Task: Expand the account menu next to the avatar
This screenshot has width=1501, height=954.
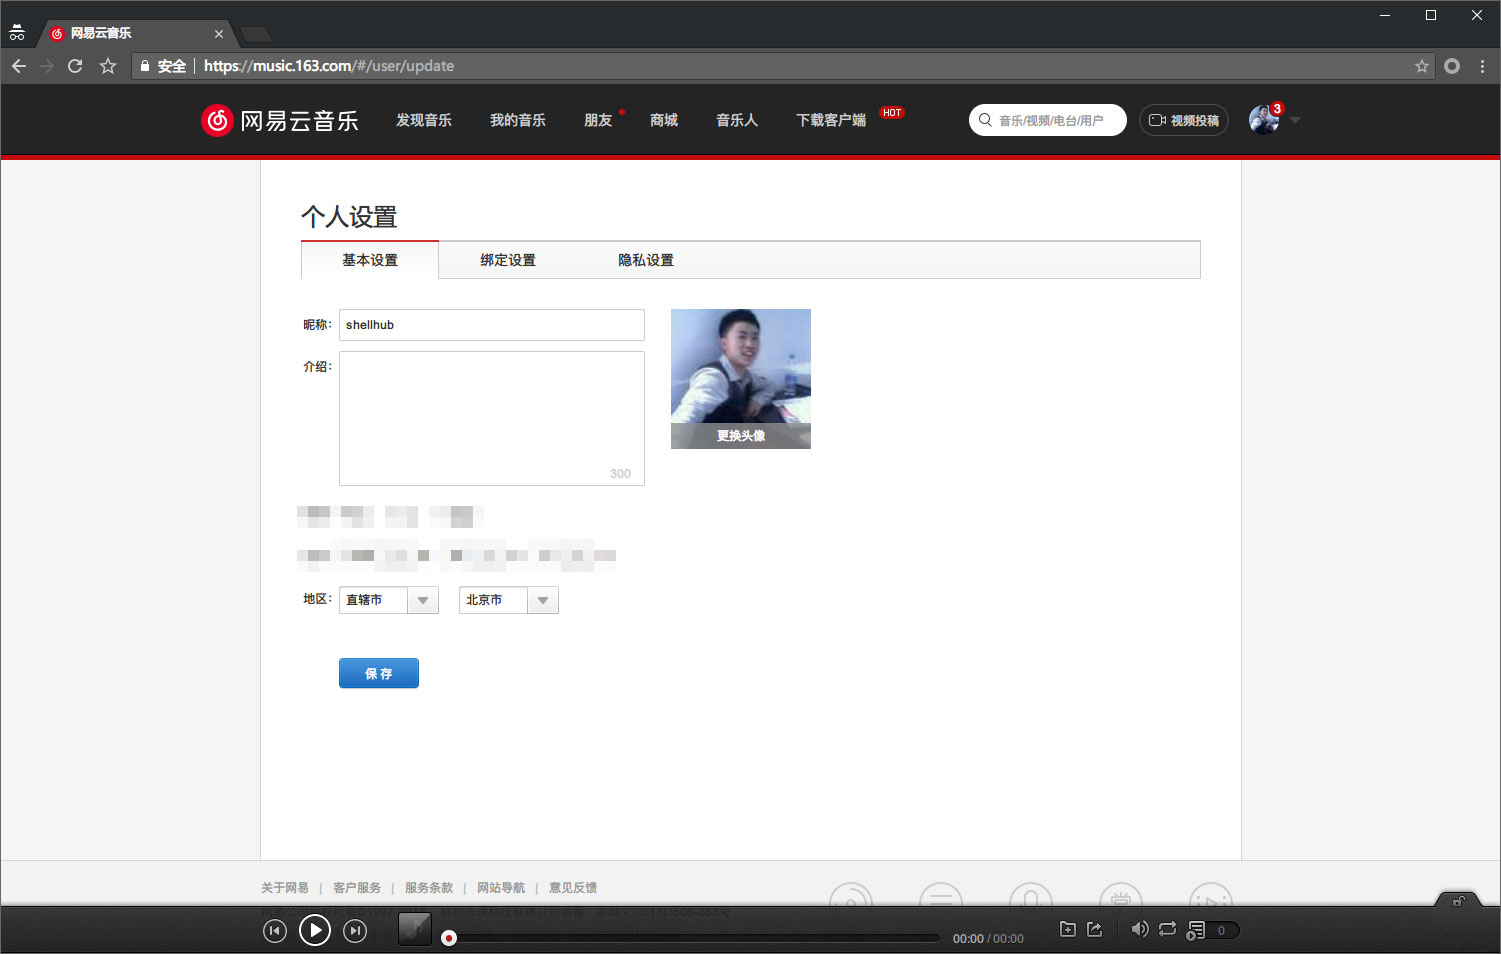Action: point(1295,120)
